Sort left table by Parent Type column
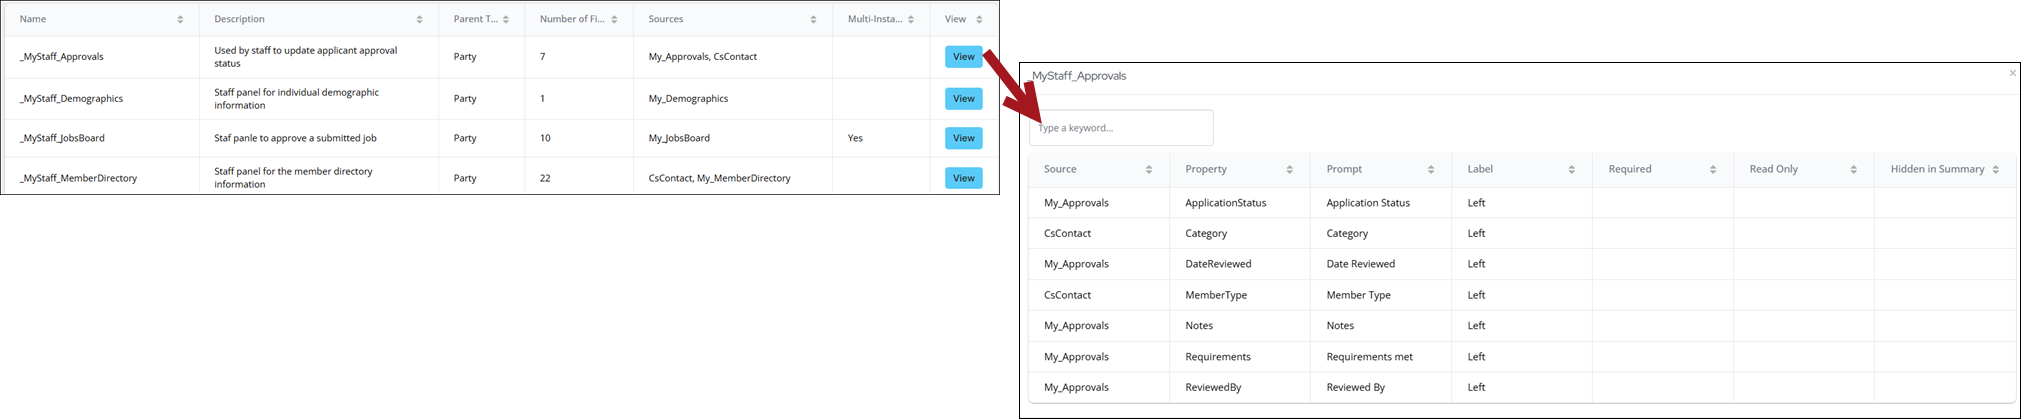 click(x=506, y=20)
